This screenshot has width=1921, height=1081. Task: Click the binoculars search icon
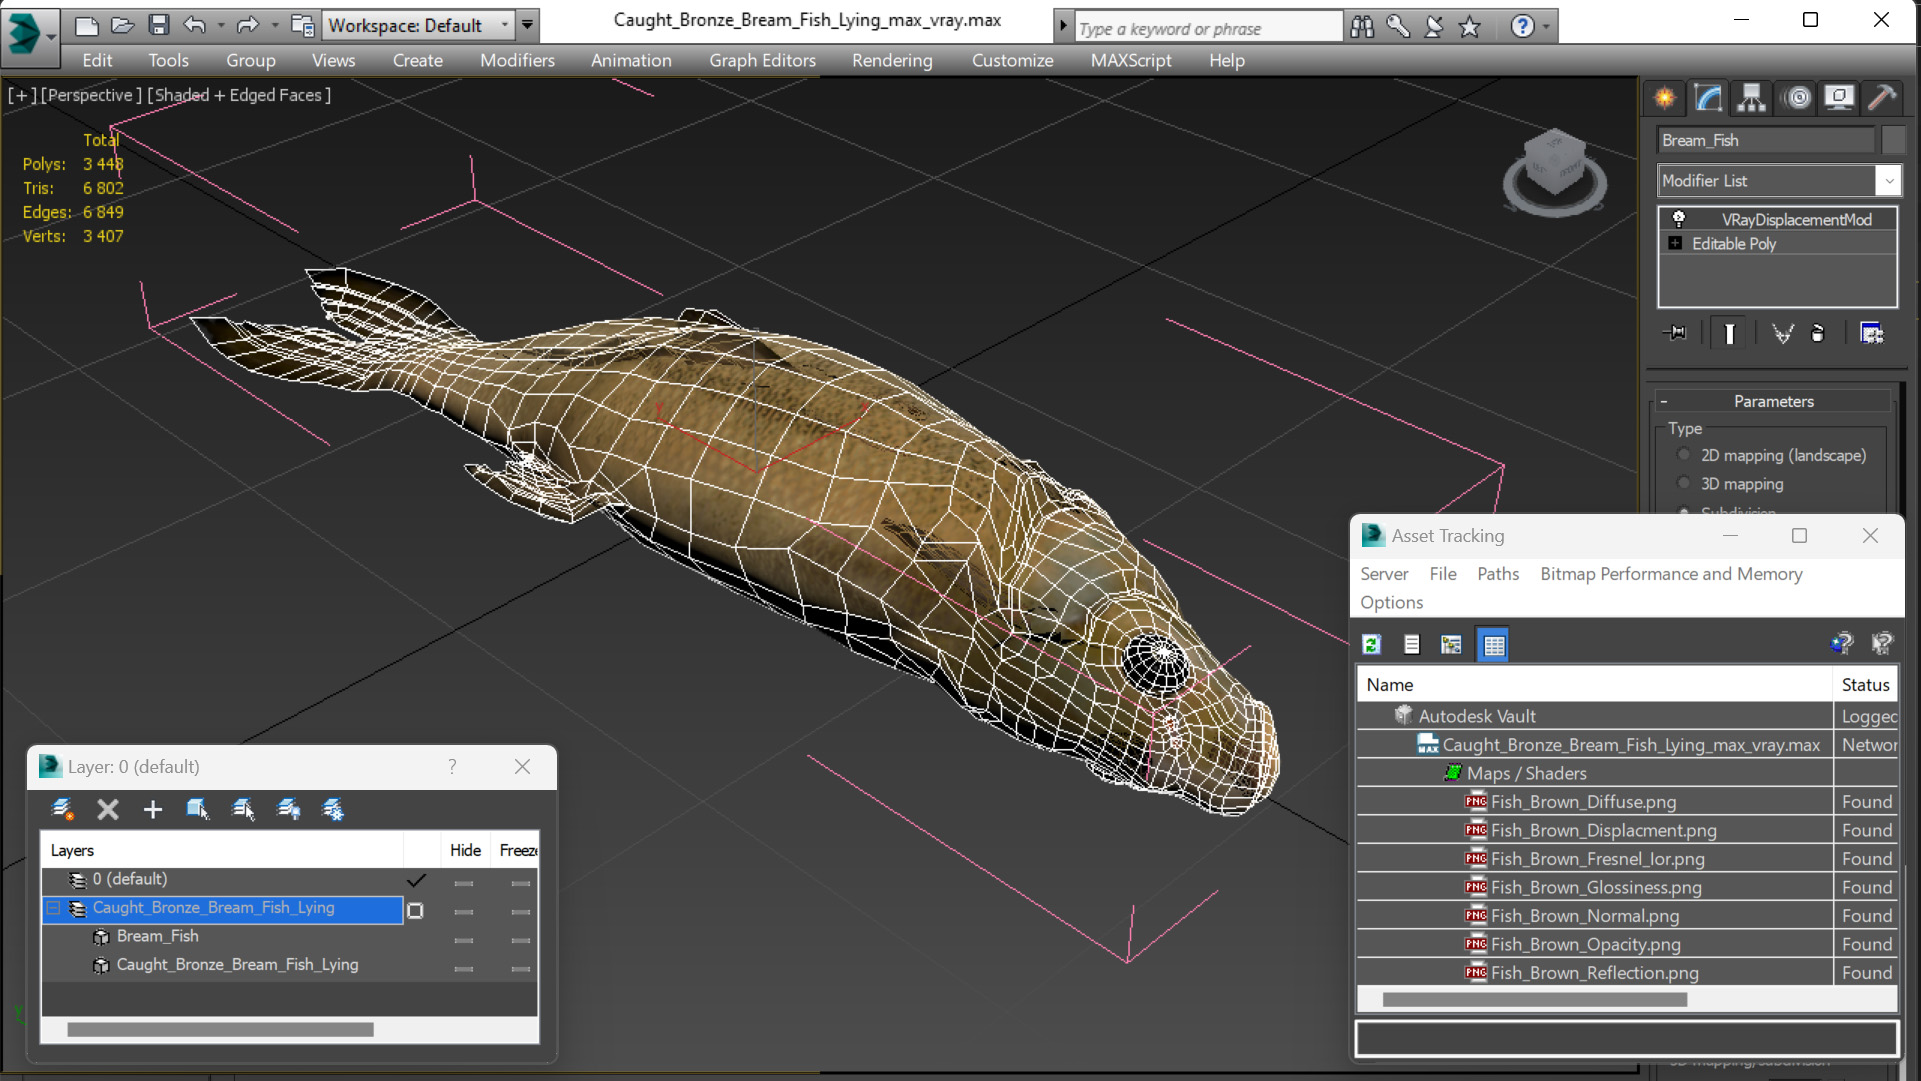[1362, 27]
